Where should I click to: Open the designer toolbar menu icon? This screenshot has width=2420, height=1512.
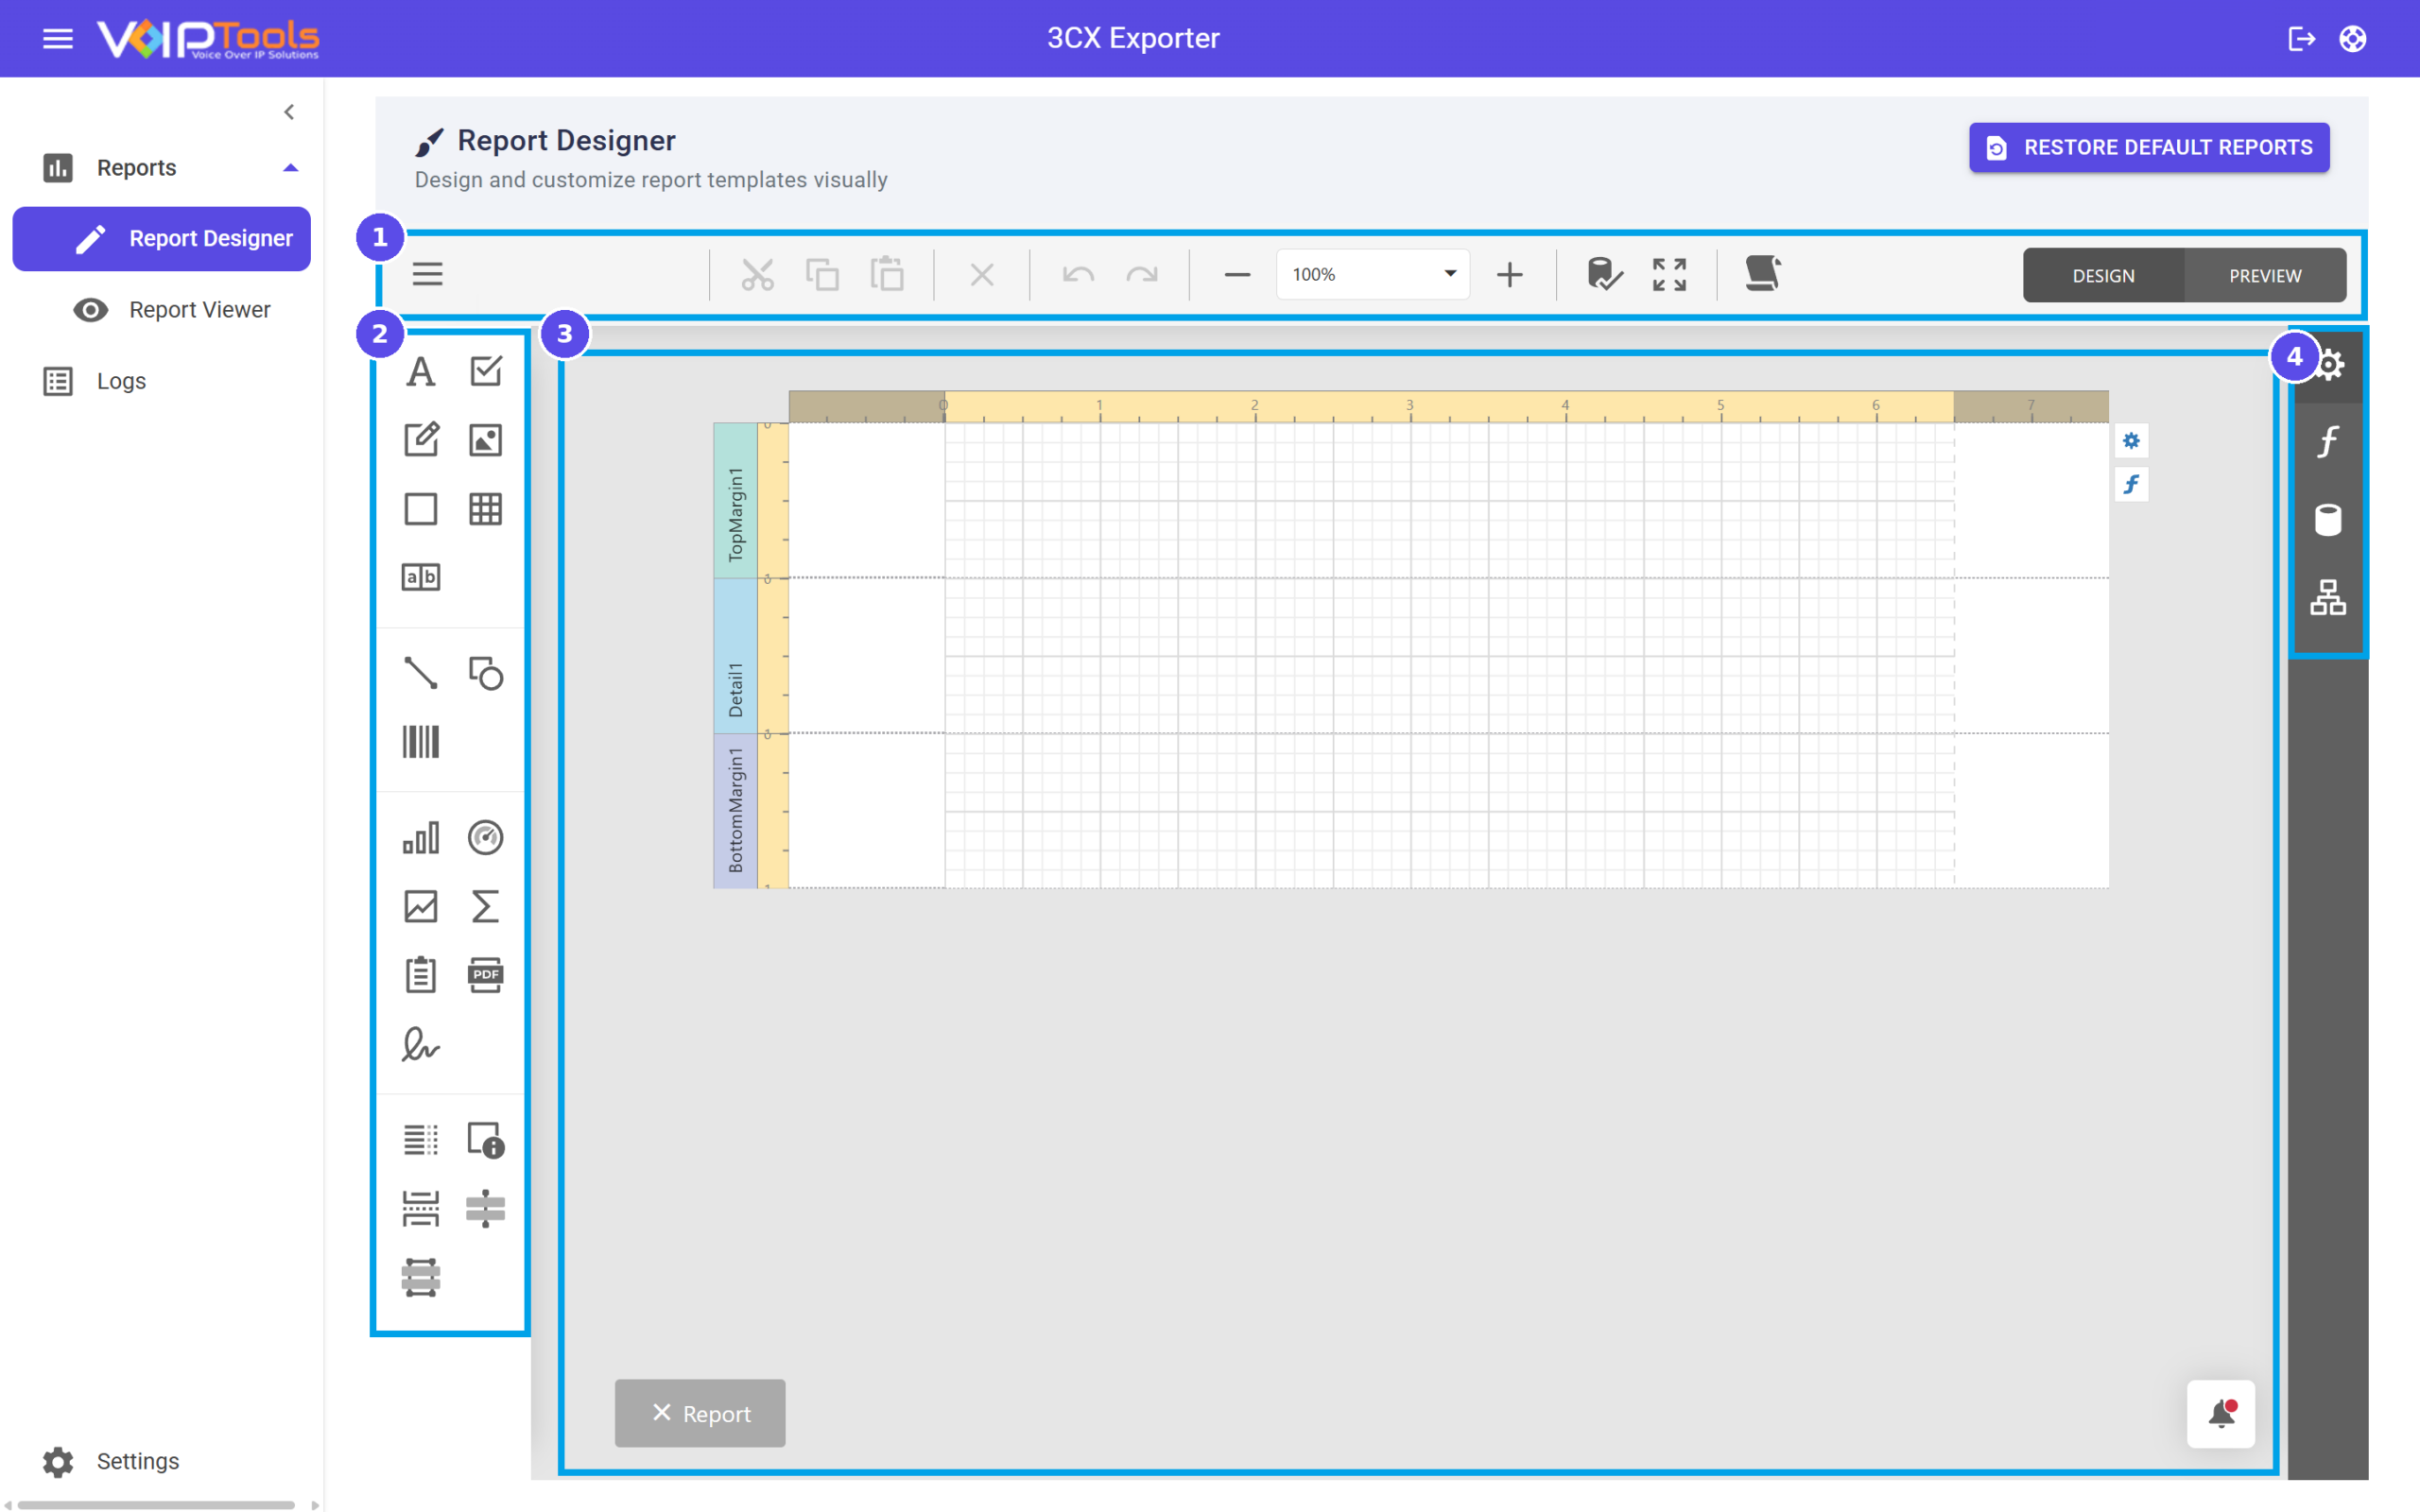coord(427,274)
